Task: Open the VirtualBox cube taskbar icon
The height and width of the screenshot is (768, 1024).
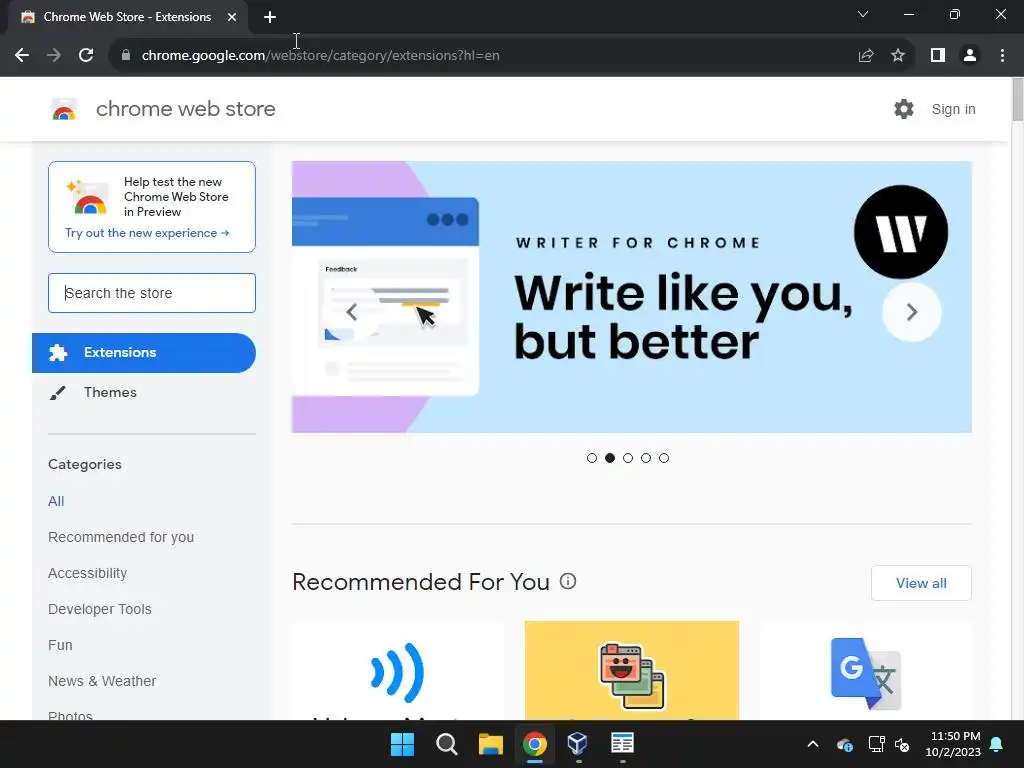Action: tap(578, 744)
